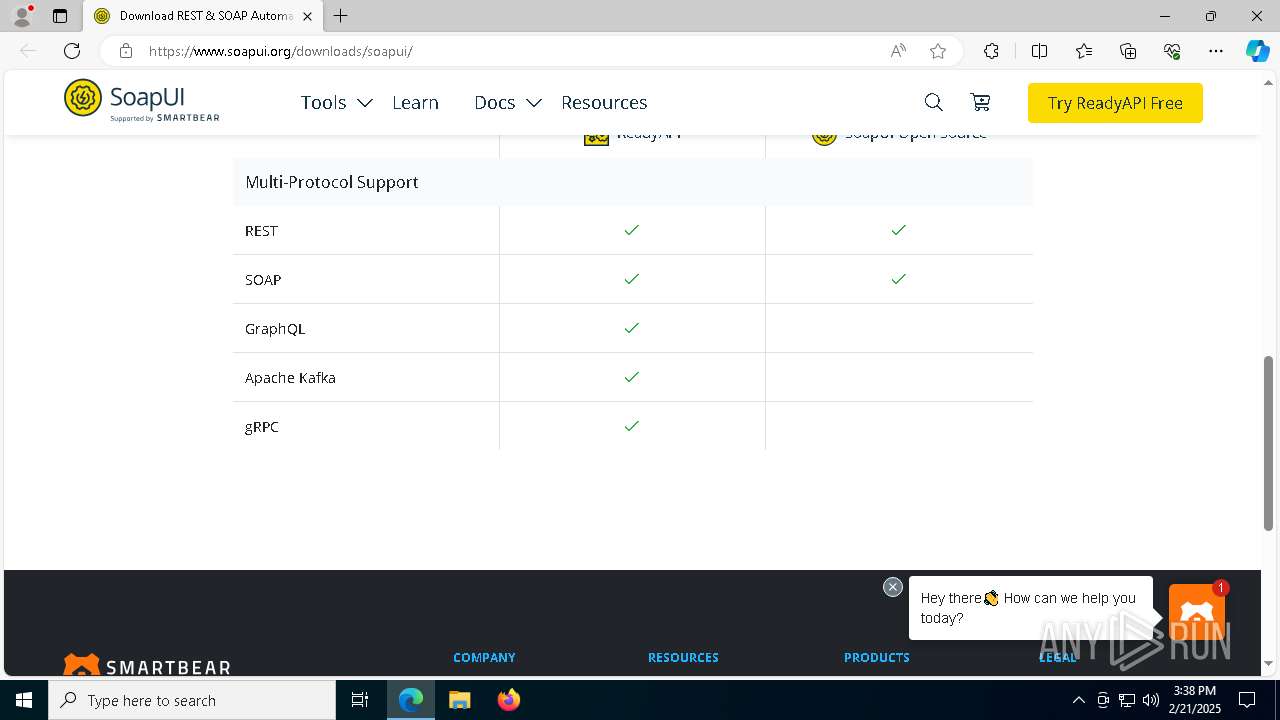Open the COMPANY footer heading

coord(484,657)
